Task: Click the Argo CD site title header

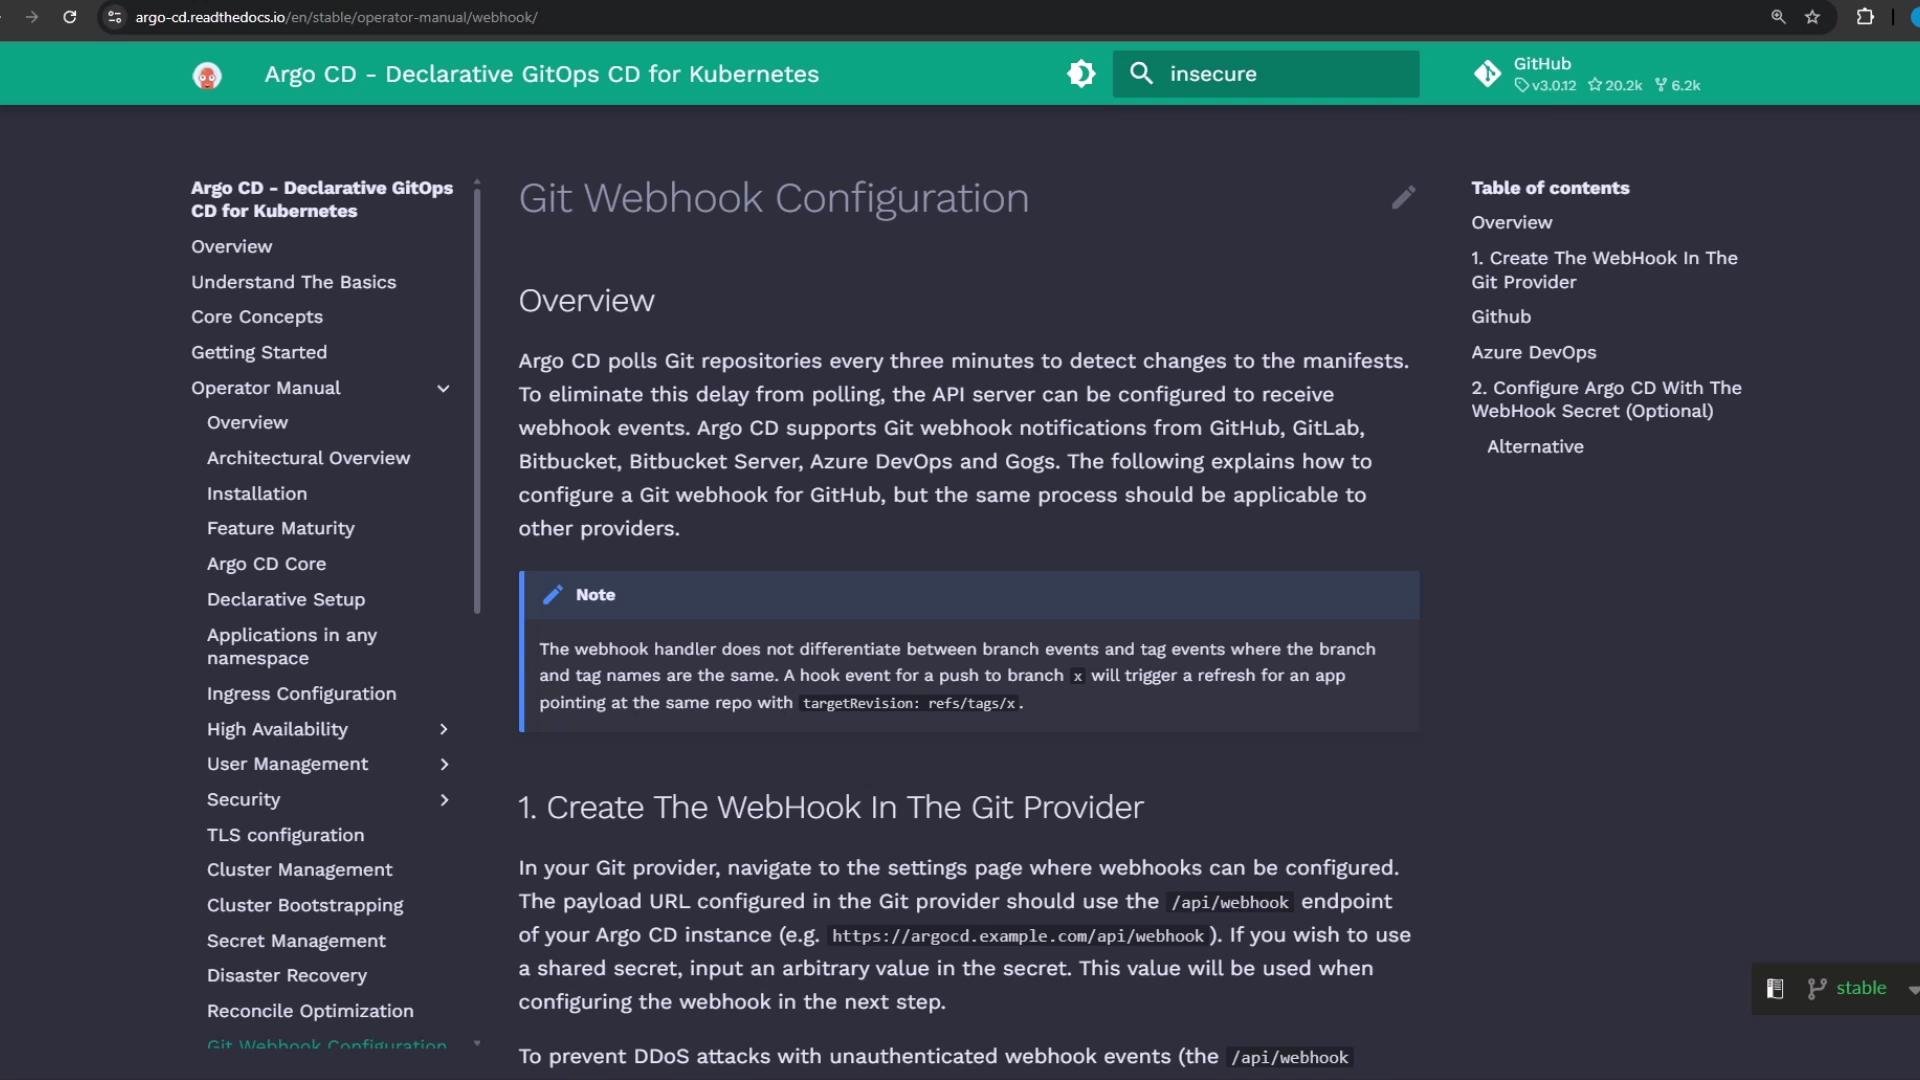Action: pos(541,74)
